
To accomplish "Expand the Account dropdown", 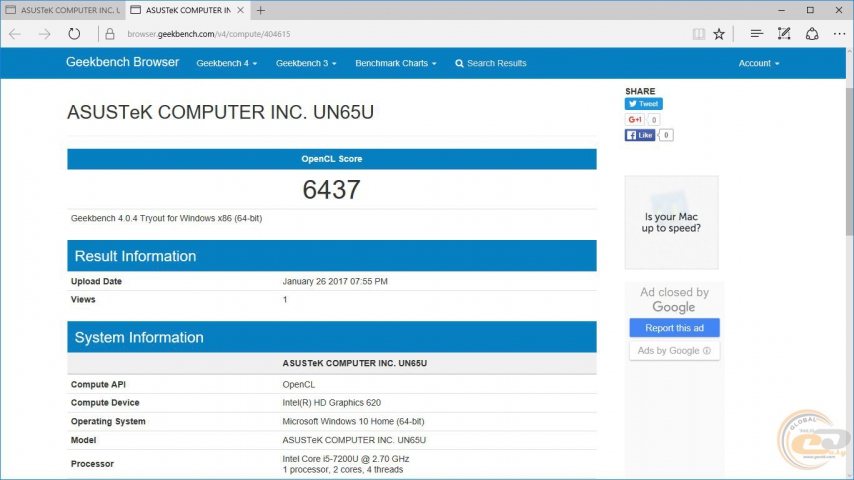I will click(759, 63).
